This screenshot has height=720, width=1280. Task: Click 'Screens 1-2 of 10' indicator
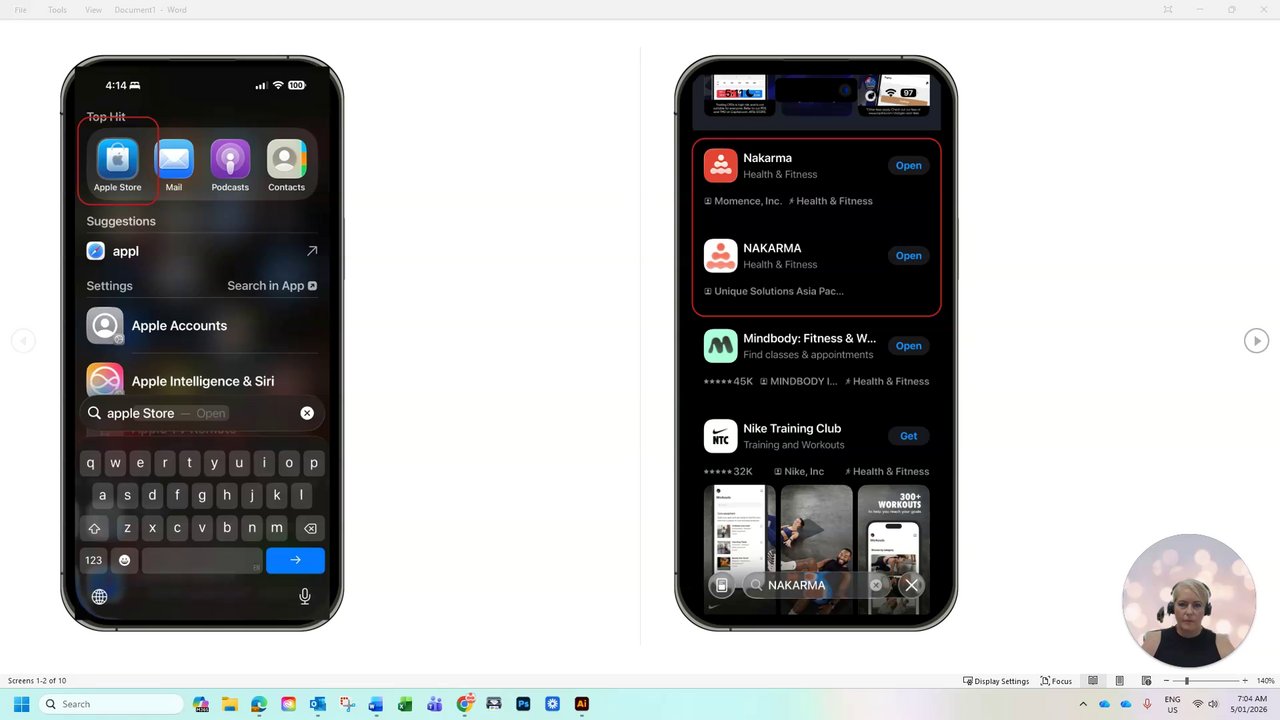pyautogui.click(x=37, y=681)
